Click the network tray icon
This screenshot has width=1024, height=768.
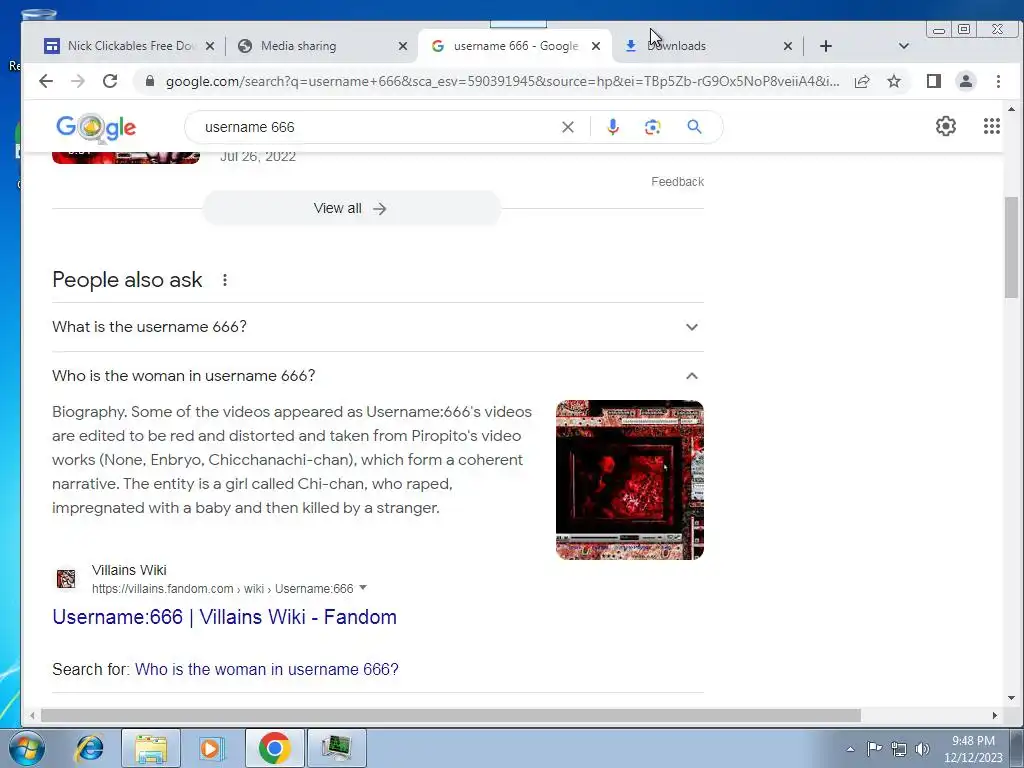[x=899, y=749]
